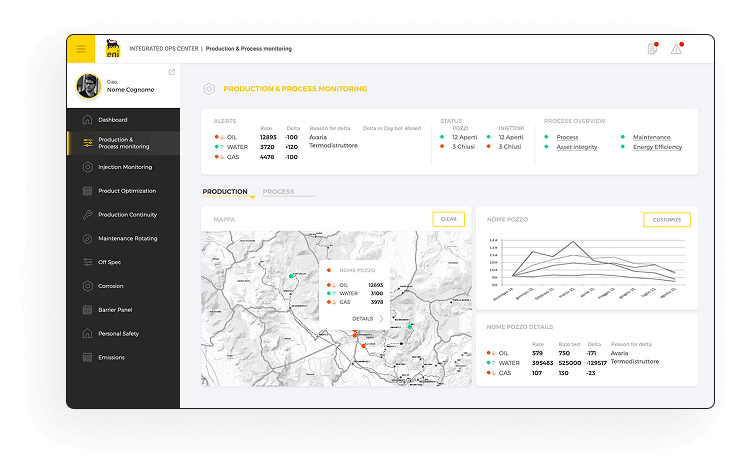The height and width of the screenshot is (475, 749).
Task: Select the Maintenance Rotating compass icon
Action: (x=88, y=239)
